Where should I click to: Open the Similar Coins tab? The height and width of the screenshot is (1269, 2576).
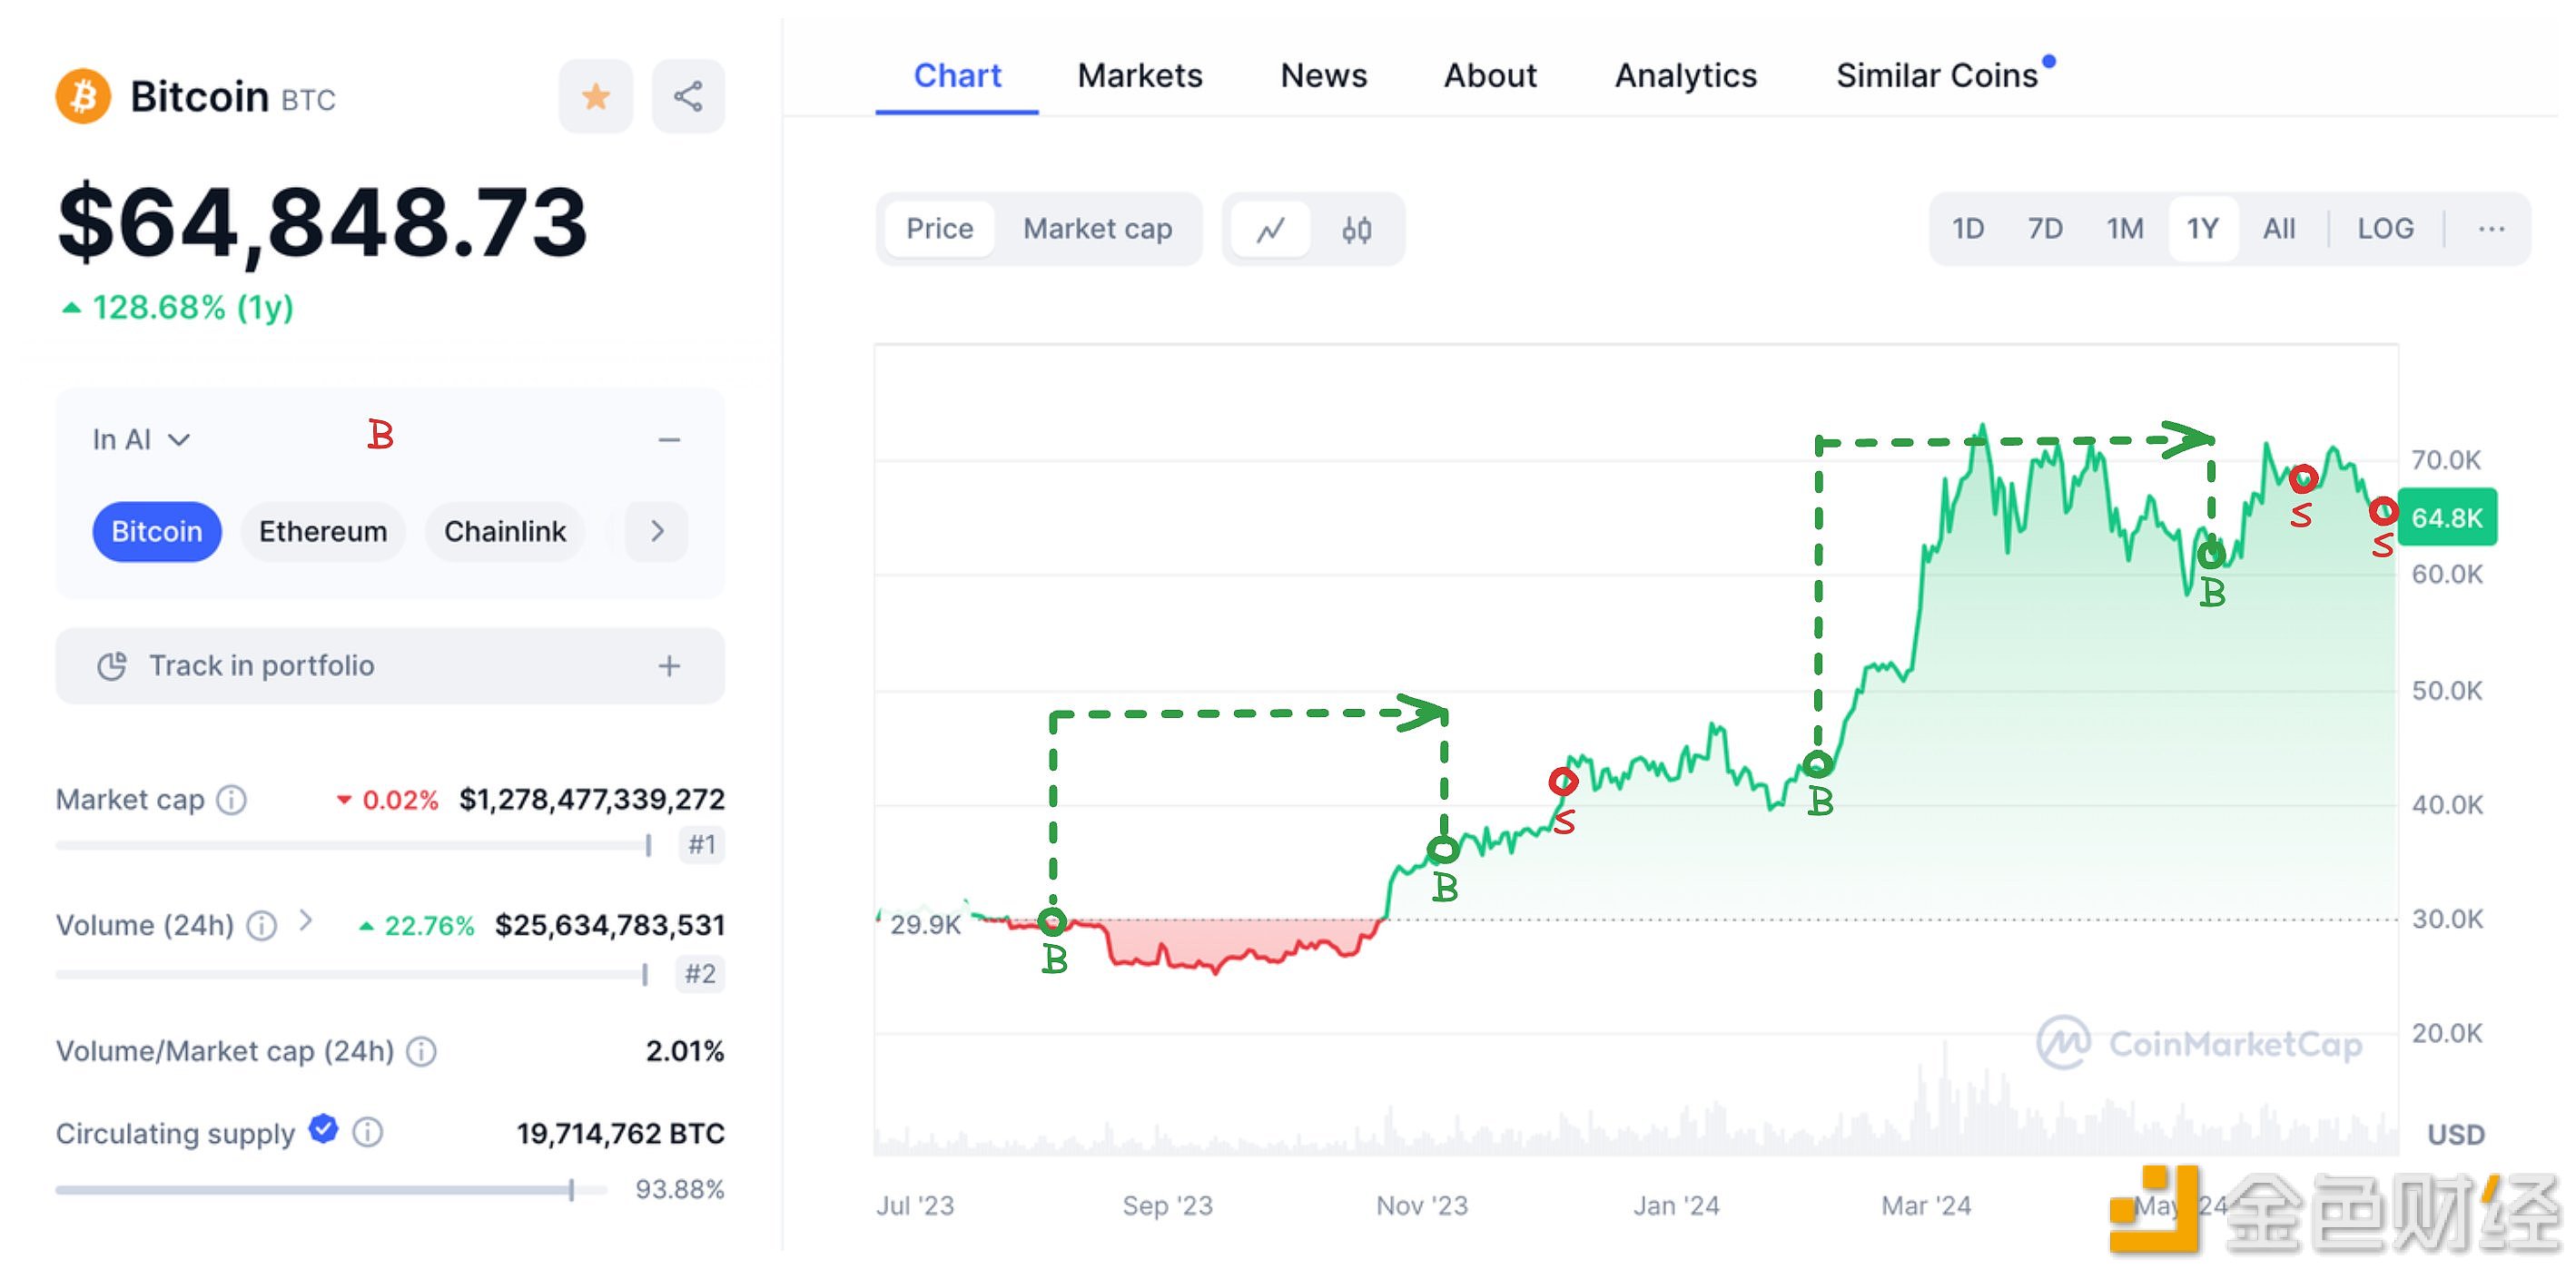(x=1937, y=76)
